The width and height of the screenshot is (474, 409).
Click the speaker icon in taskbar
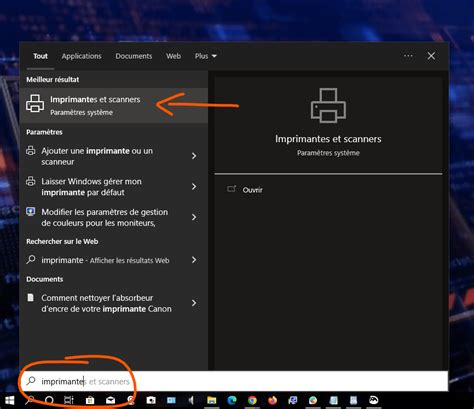click(191, 400)
